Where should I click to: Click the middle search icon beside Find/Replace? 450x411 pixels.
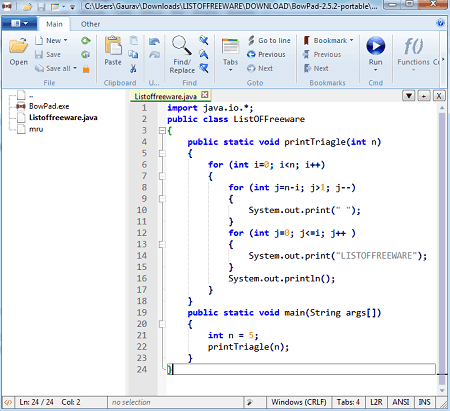203,54
